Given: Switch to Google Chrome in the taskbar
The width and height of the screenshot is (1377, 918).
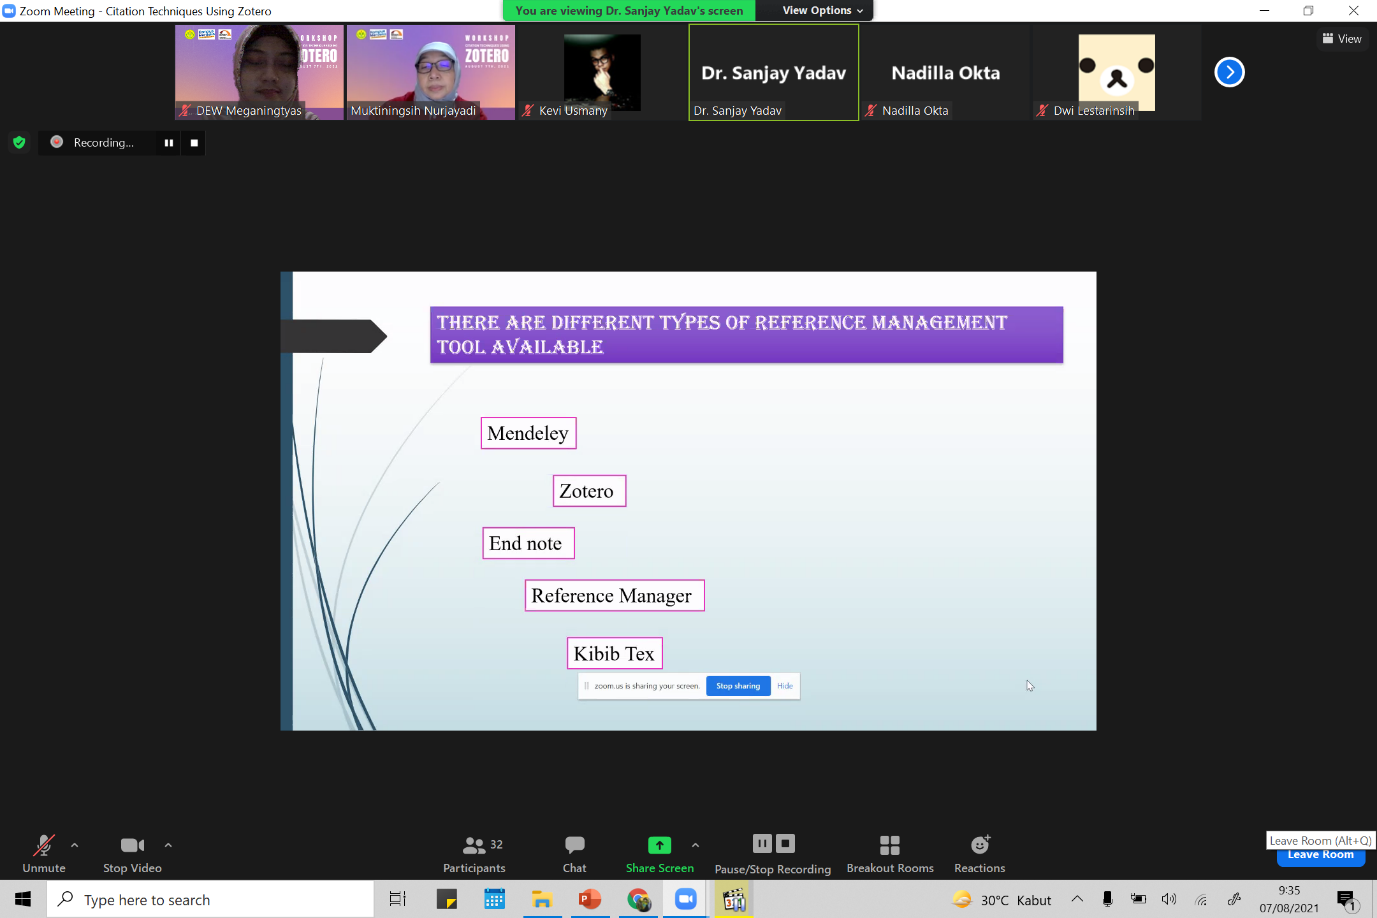Looking at the screenshot, I should (638, 899).
